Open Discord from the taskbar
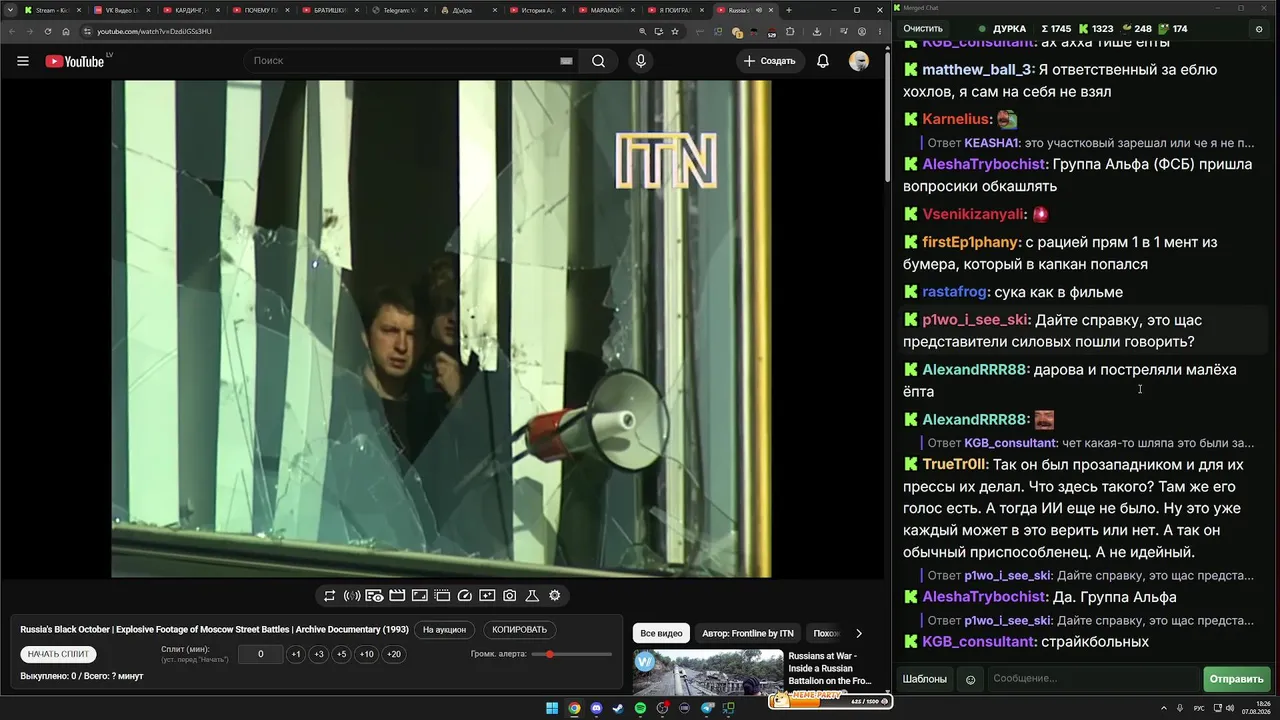Image resolution: width=1280 pixels, height=720 pixels. coord(597,709)
